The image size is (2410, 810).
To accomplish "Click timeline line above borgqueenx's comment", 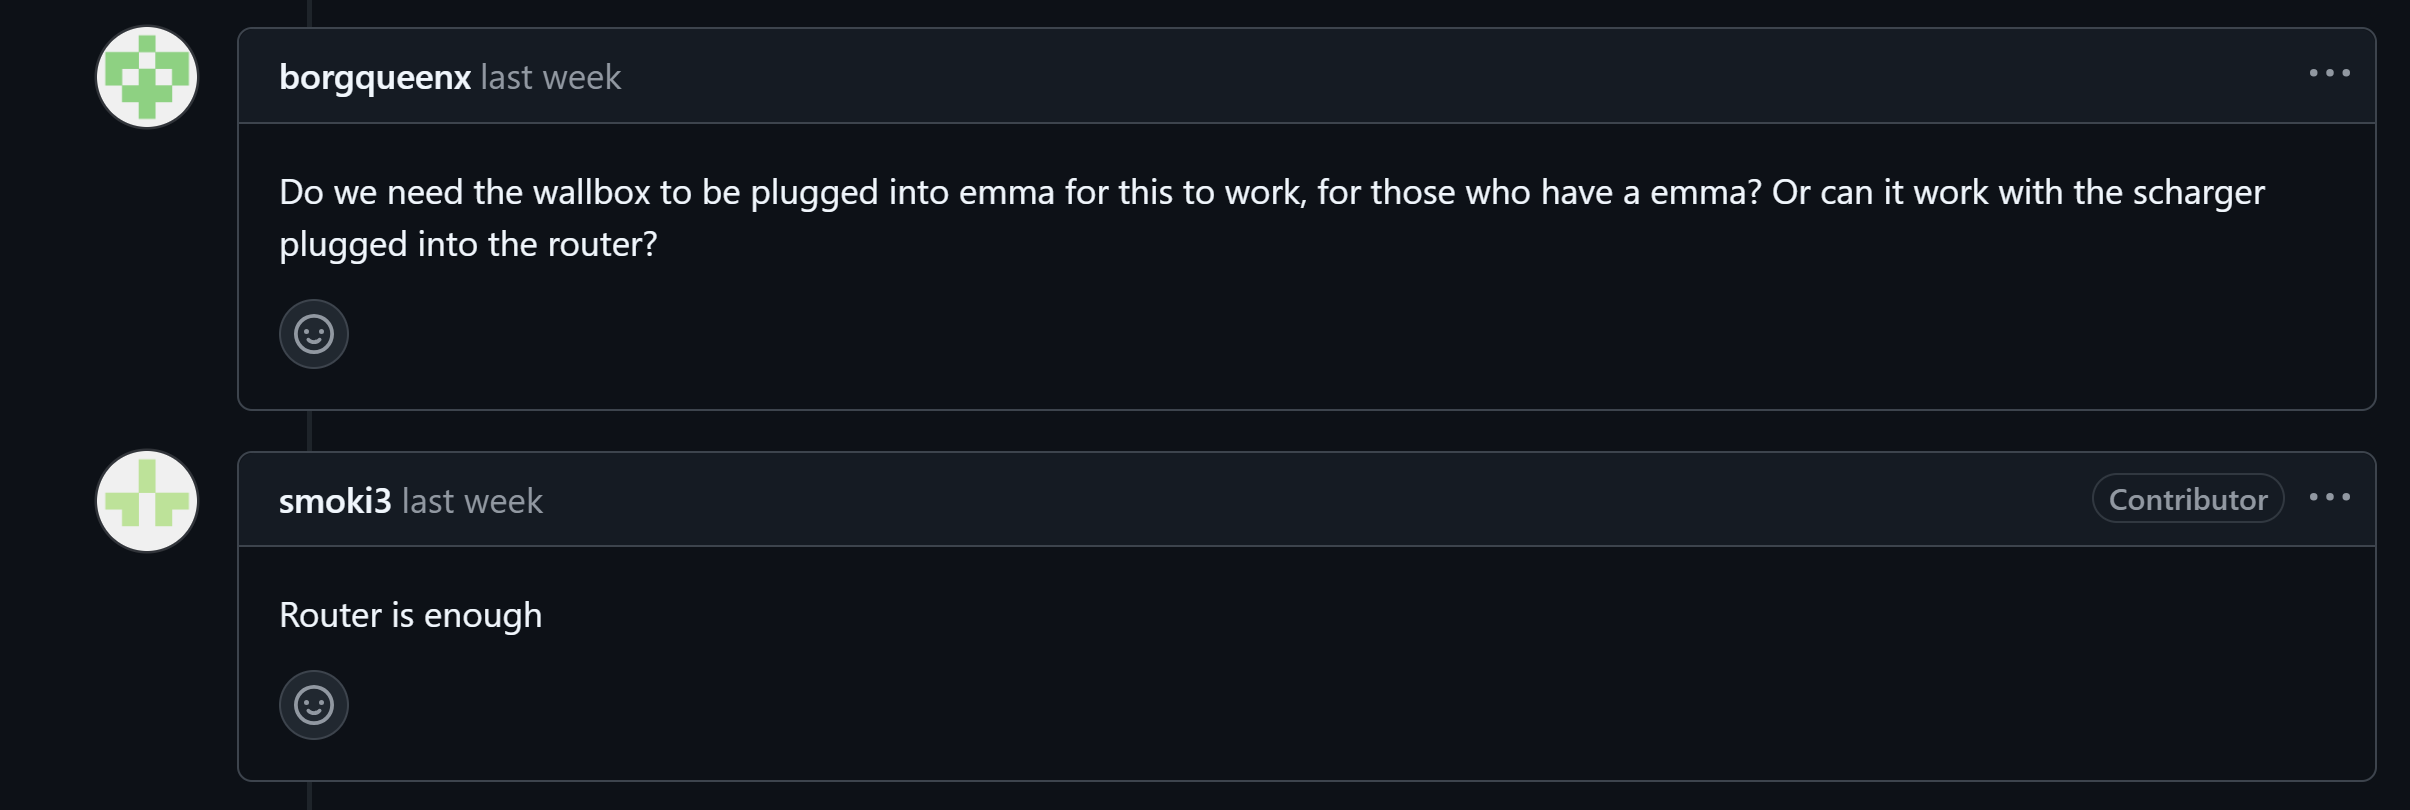I will click(x=310, y=13).
